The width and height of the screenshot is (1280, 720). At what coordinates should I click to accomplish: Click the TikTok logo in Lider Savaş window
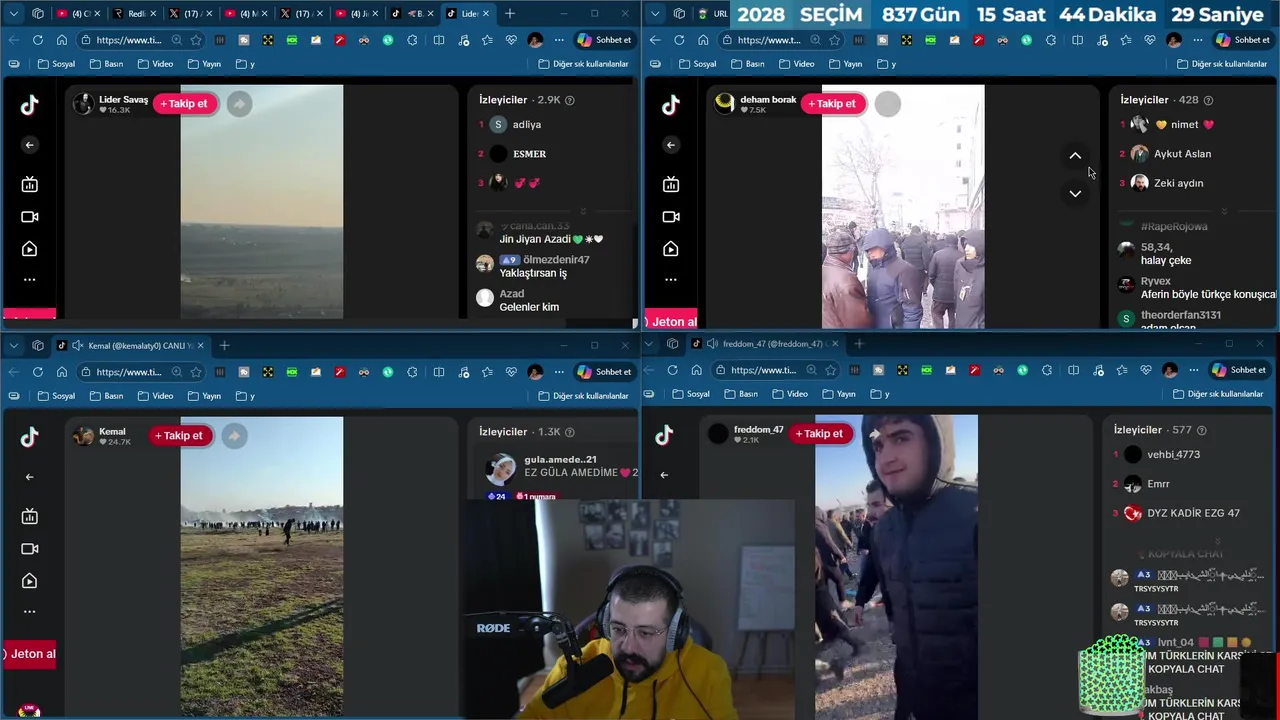pyautogui.click(x=29, y=106)
